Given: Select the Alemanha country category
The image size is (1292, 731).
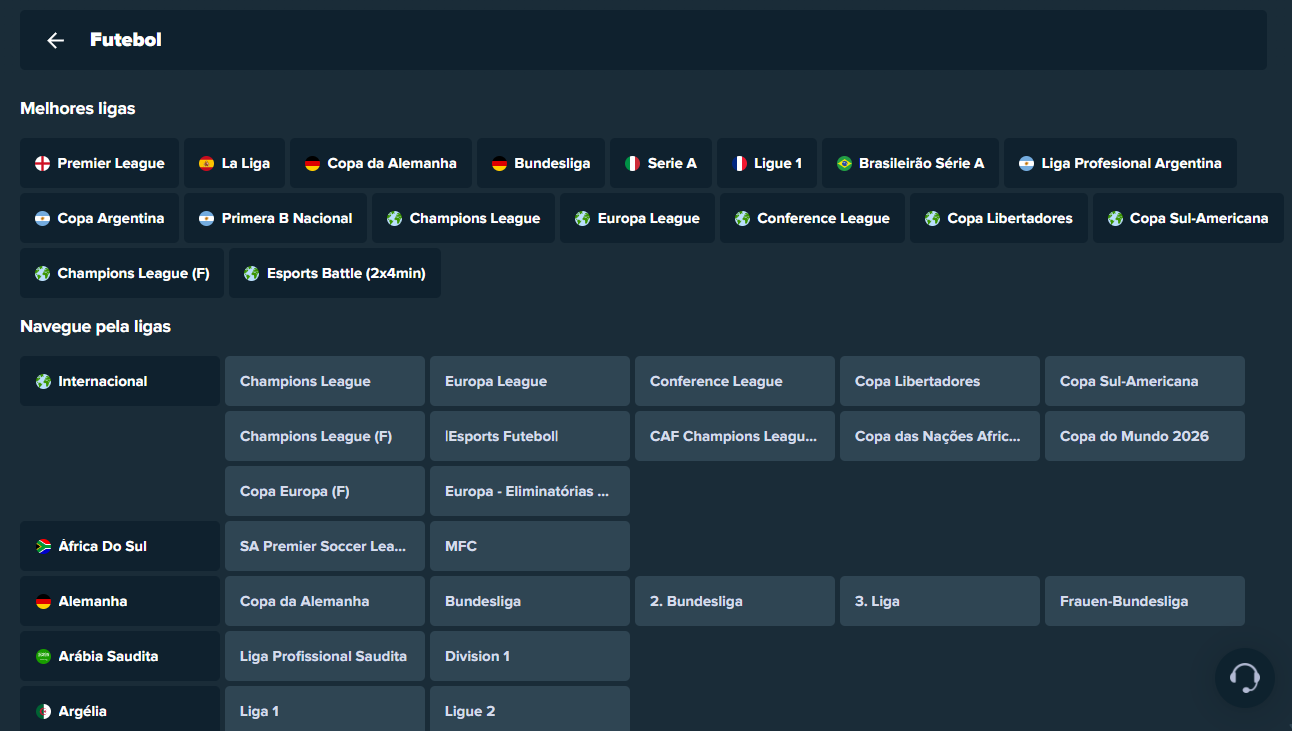Looking at the screenshot, I should (x=120, y=601).
